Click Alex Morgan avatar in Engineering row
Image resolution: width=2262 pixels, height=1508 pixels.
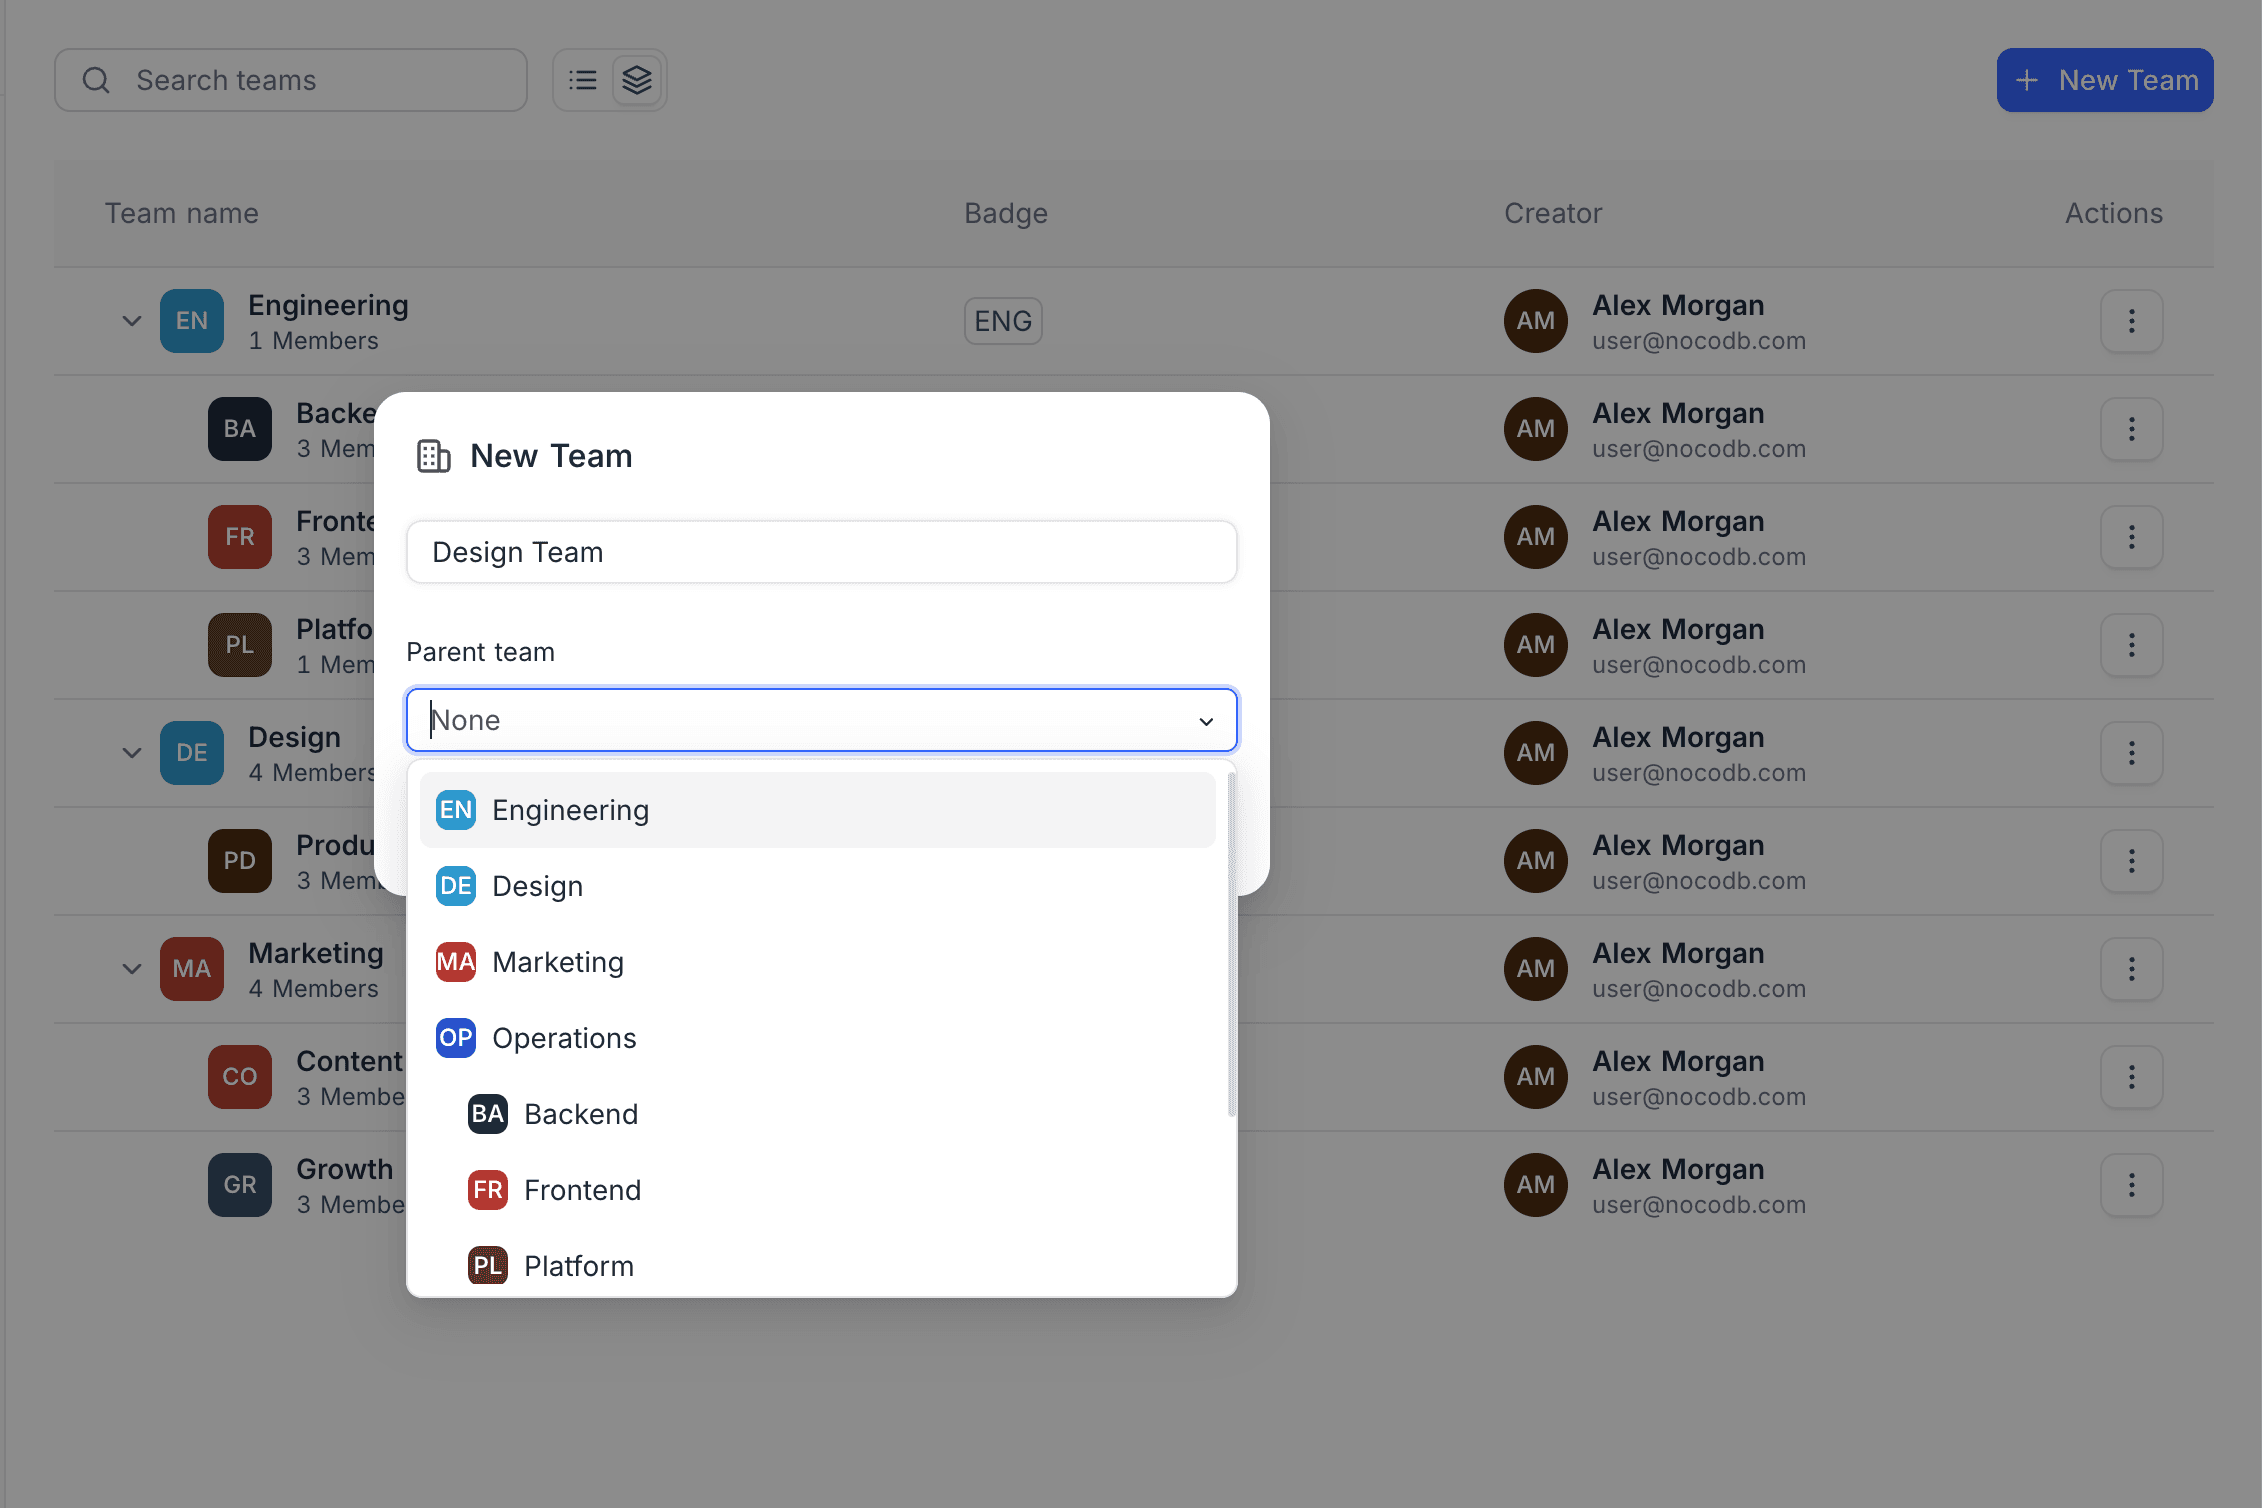coord(1535,321)
